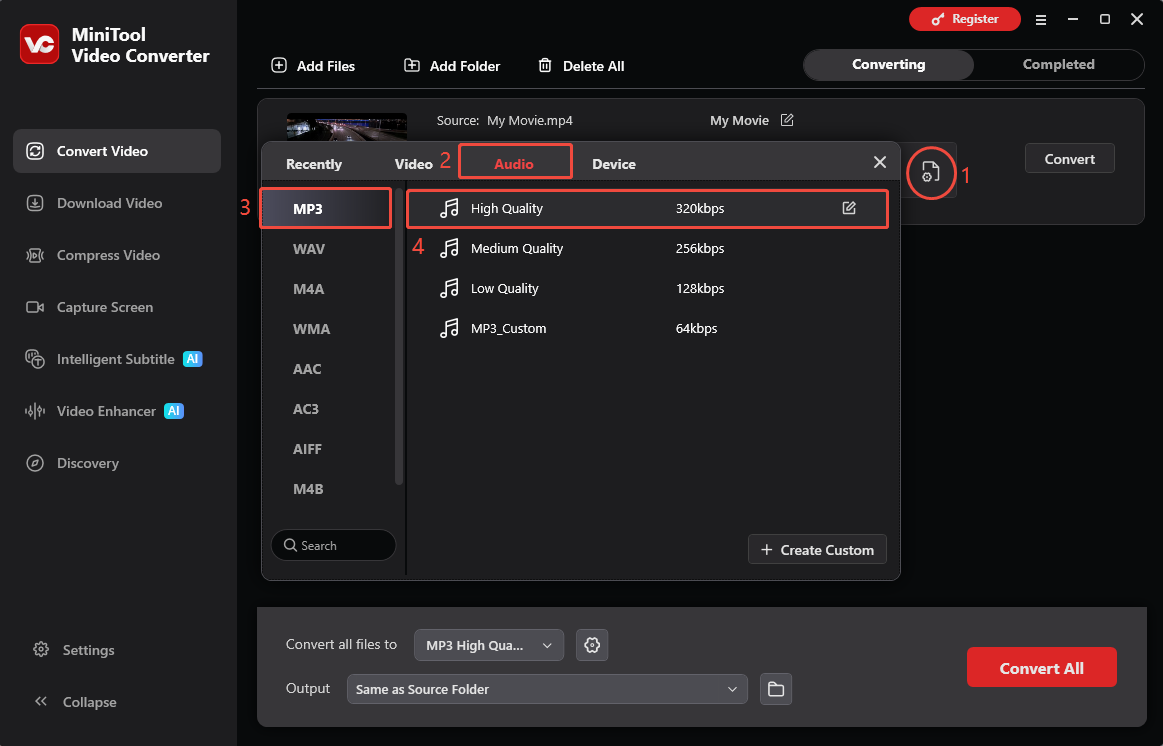Click the format list scrollbar
The width and height of the screenshot is (1163, 746).
pos(399,337)
